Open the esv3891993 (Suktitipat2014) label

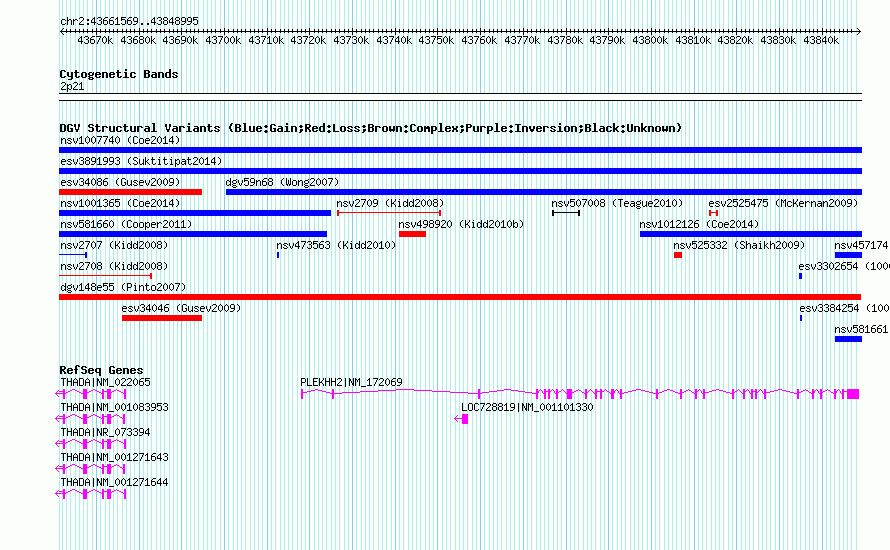pos(141,161)
